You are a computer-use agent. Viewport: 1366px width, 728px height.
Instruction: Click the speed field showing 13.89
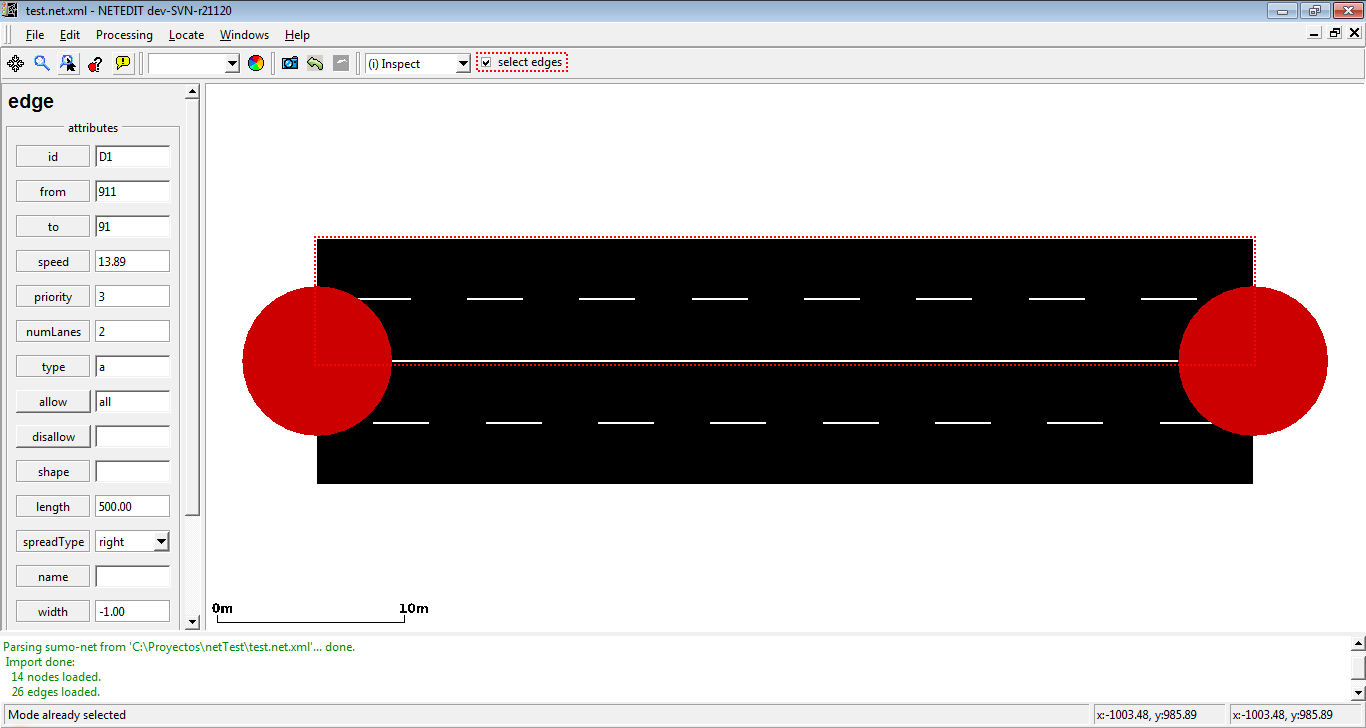click(132, 261)
